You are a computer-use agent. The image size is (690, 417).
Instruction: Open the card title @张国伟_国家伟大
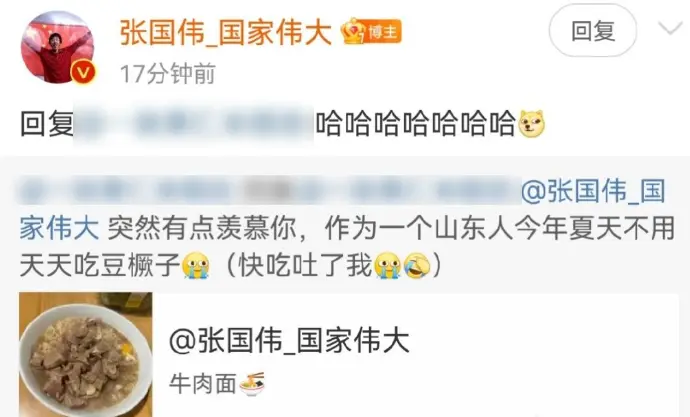pyautogui.click(x=290, y=341)
